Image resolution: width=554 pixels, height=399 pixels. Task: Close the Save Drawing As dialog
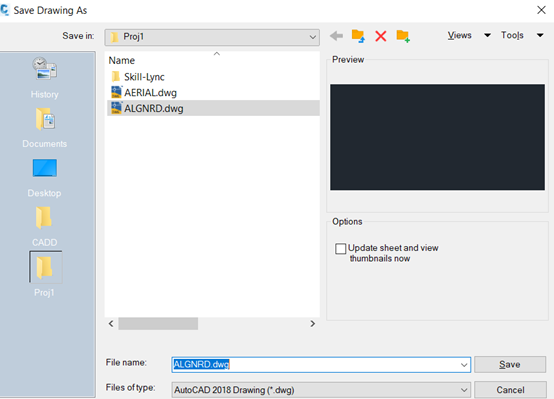(541, 10)
